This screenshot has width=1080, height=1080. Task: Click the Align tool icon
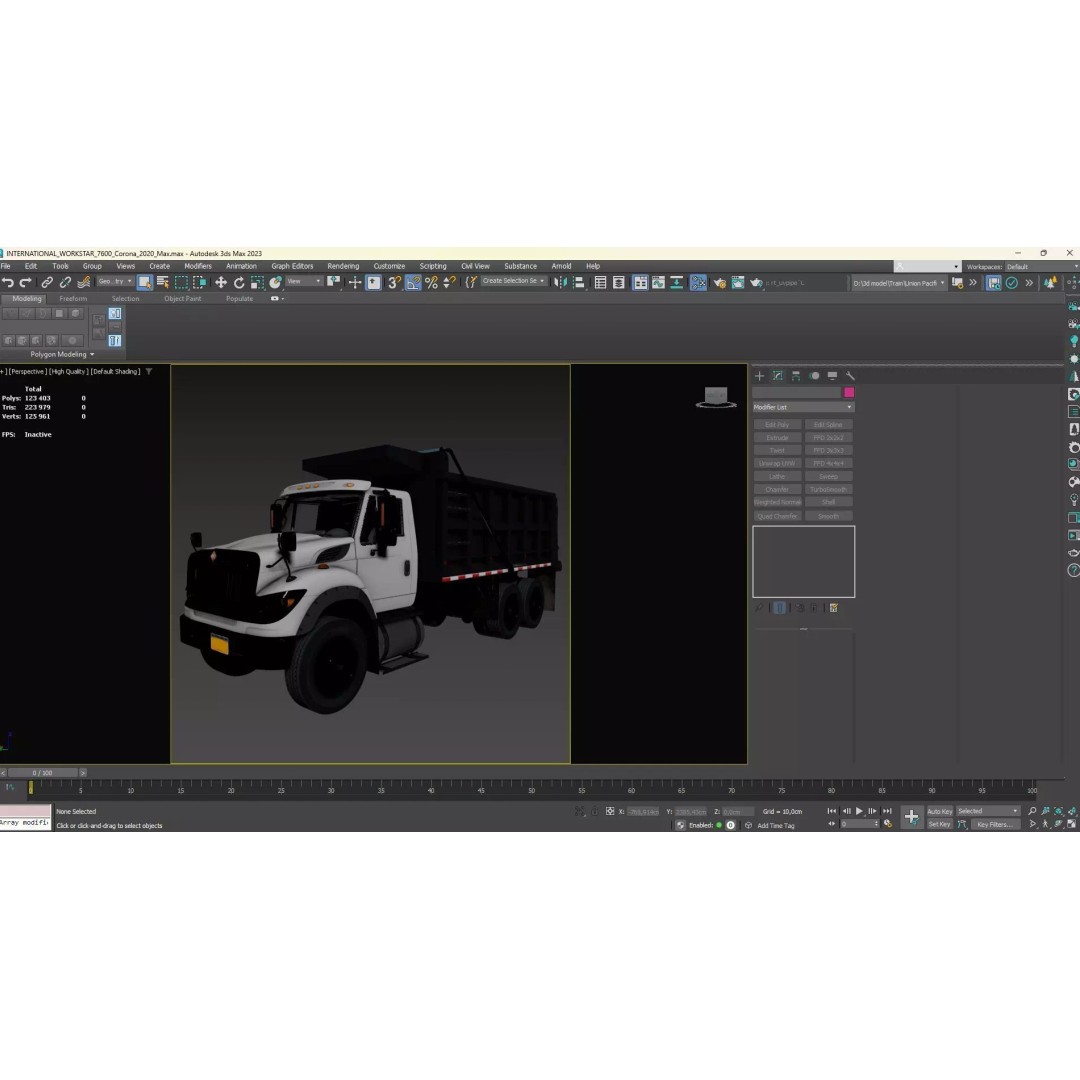click(579, 282)
